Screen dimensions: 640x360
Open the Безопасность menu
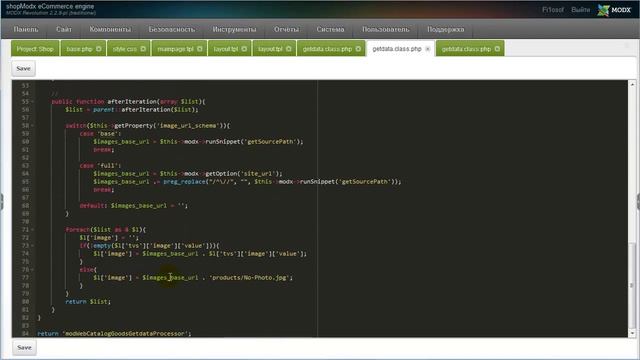[172, 29]
